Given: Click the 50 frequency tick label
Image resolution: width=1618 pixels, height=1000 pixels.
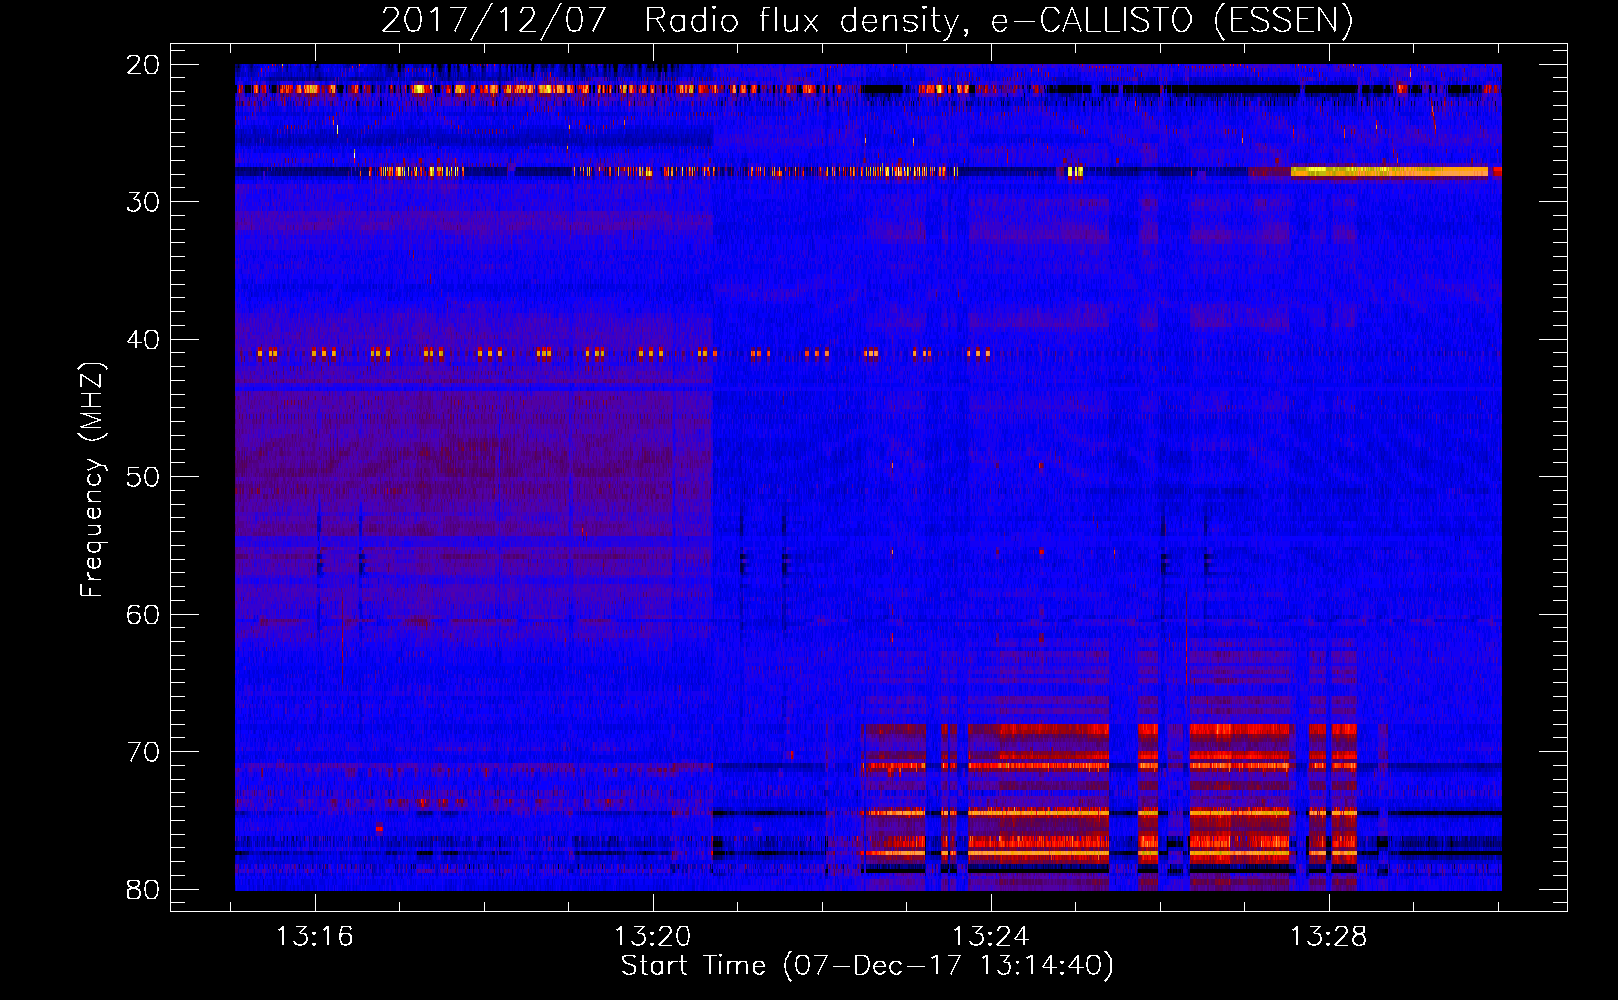Looking at the screenshot, I should 143,477.
